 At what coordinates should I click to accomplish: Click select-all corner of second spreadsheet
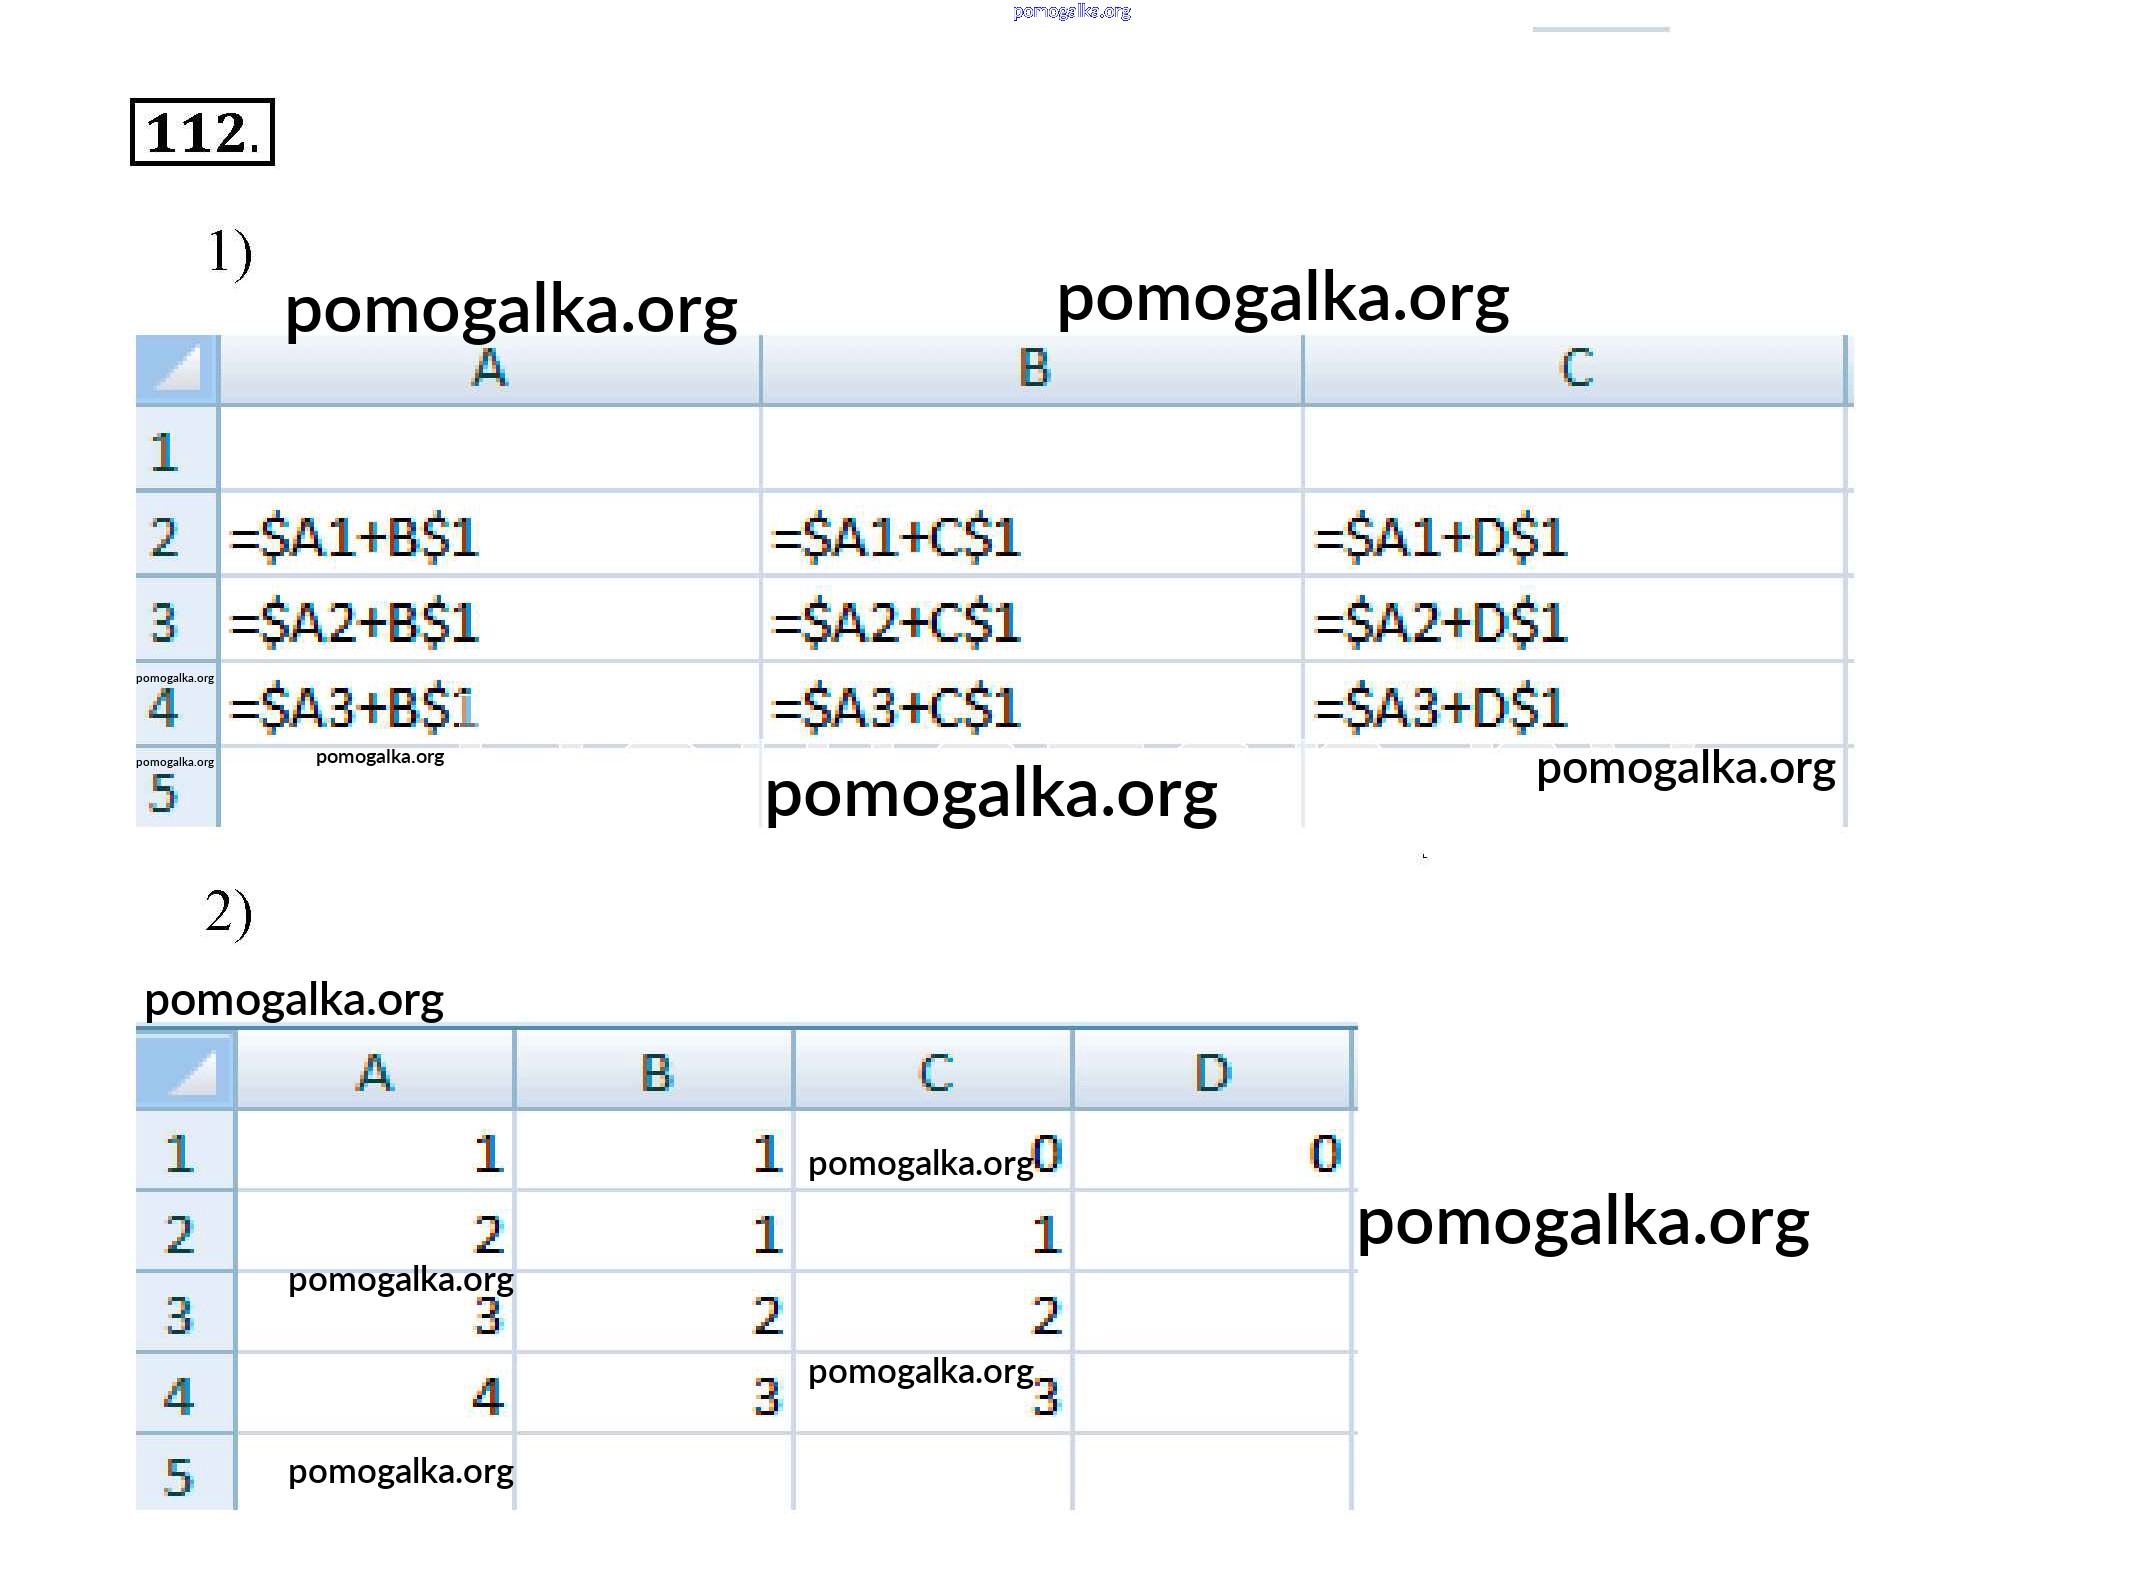tap(186, 1072)
